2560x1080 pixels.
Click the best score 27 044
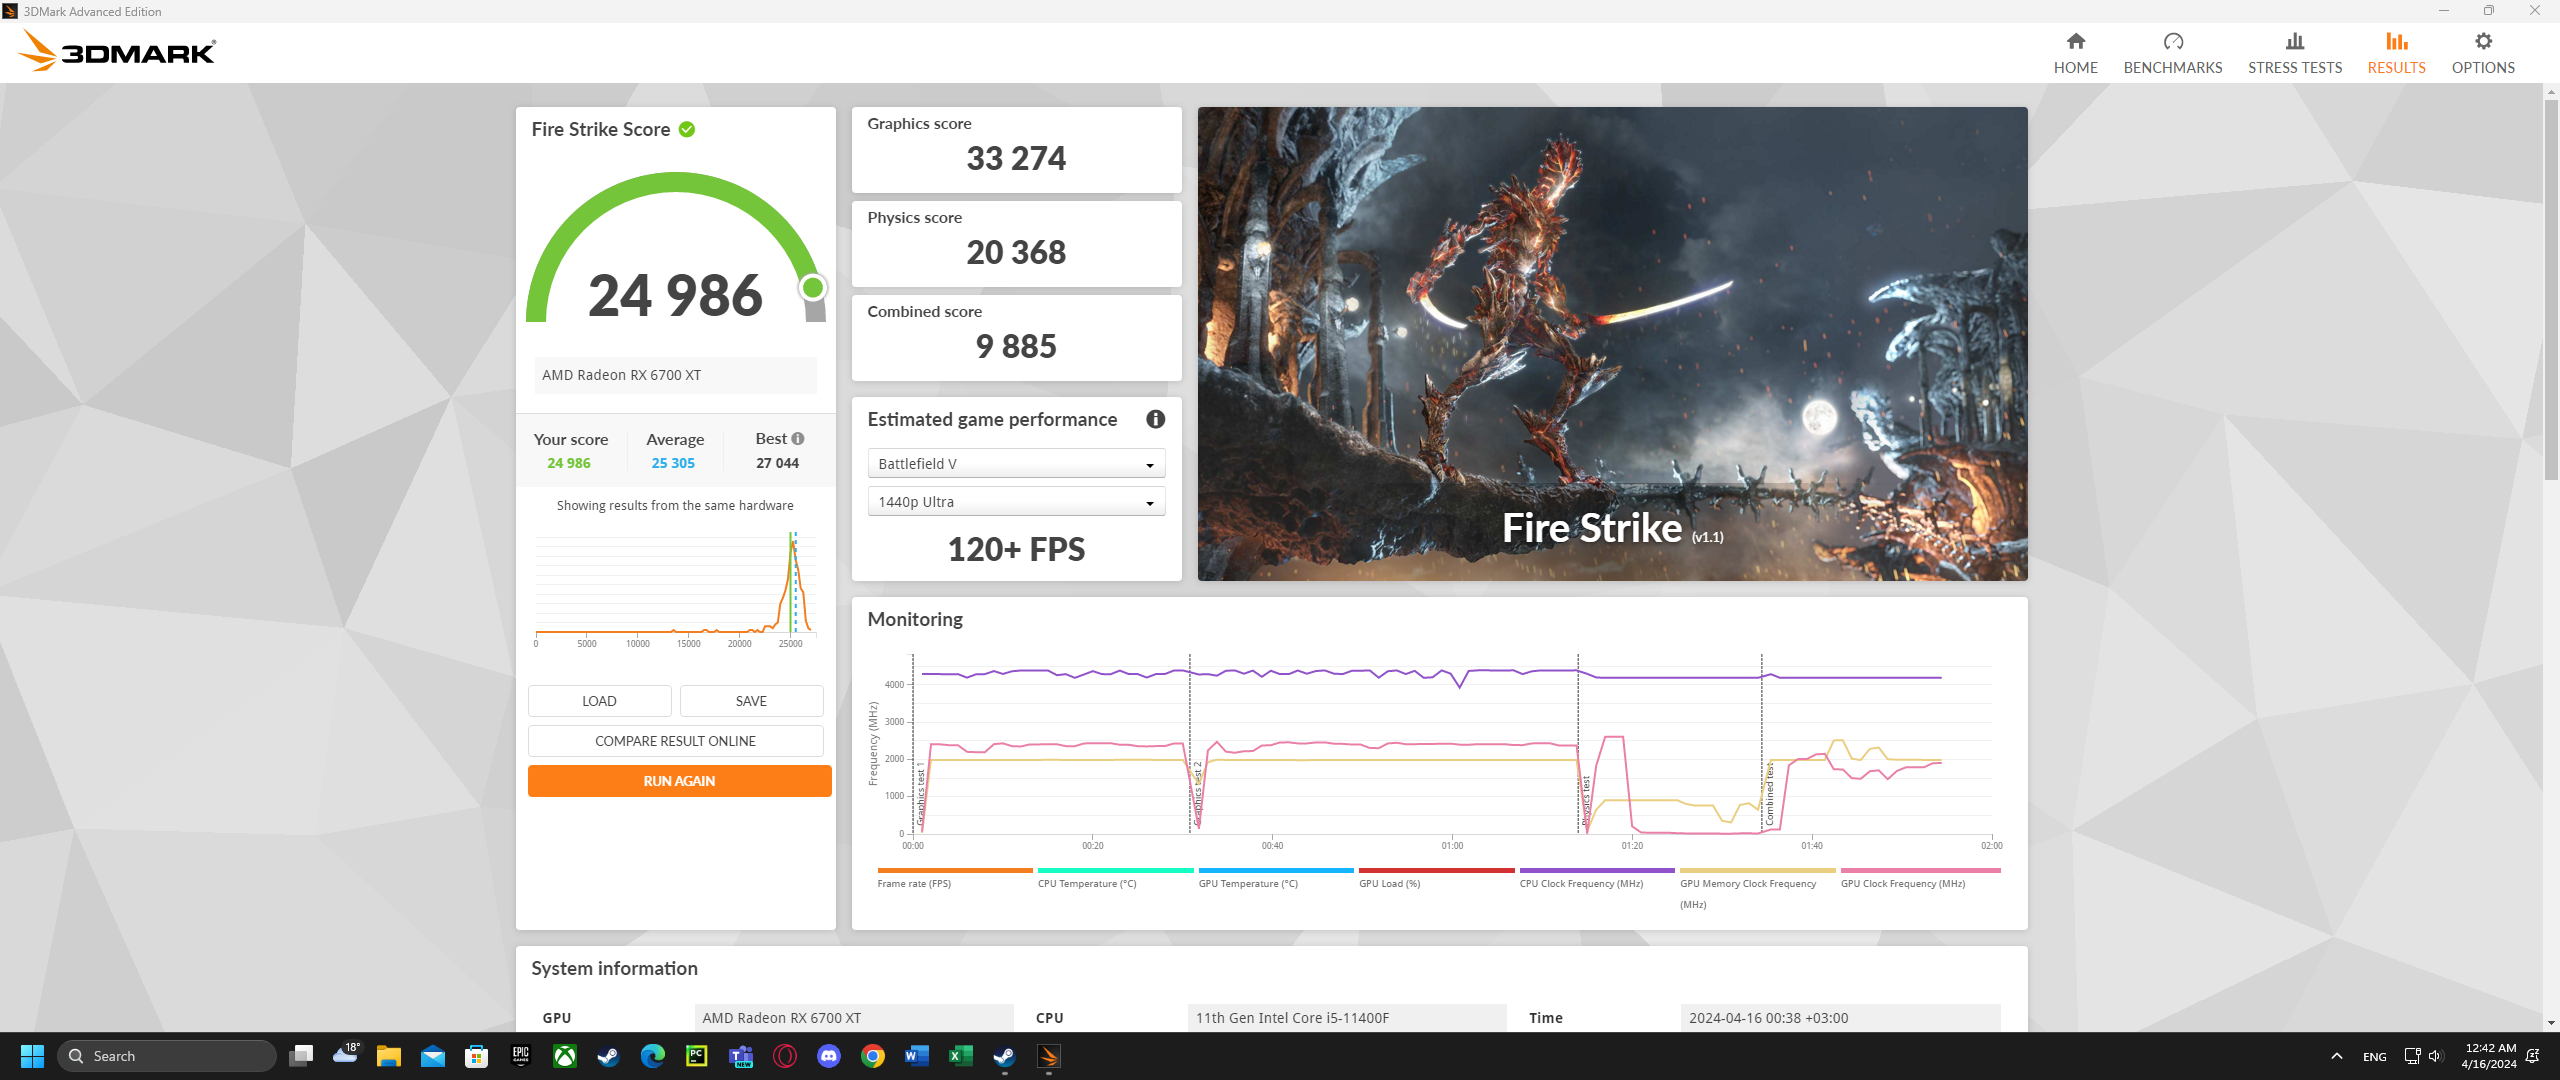pos(777,463)
